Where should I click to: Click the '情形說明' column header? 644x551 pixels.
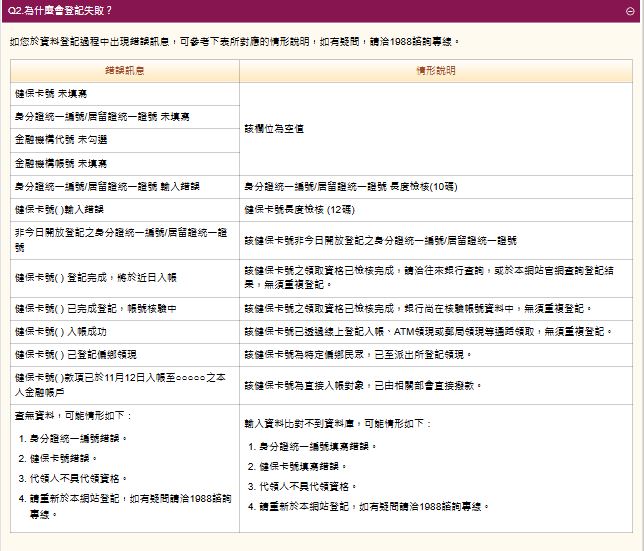tap(436, 71)
